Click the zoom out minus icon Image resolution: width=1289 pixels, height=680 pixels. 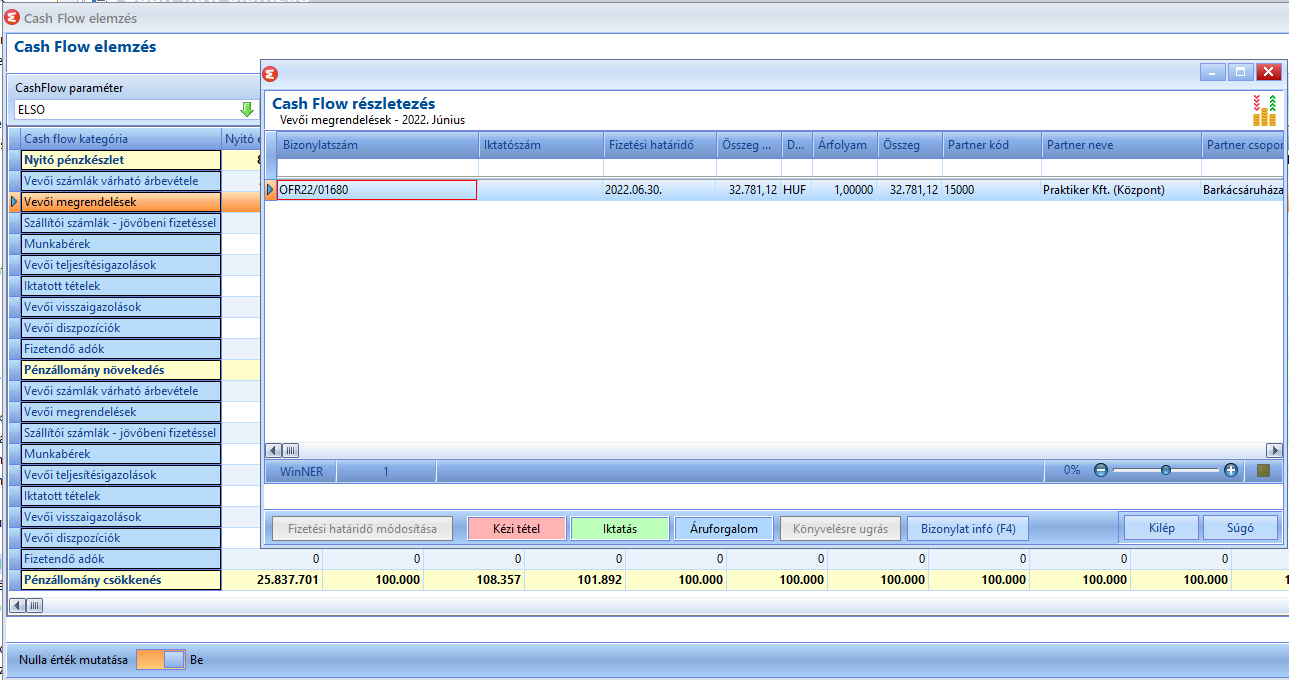1101,470
